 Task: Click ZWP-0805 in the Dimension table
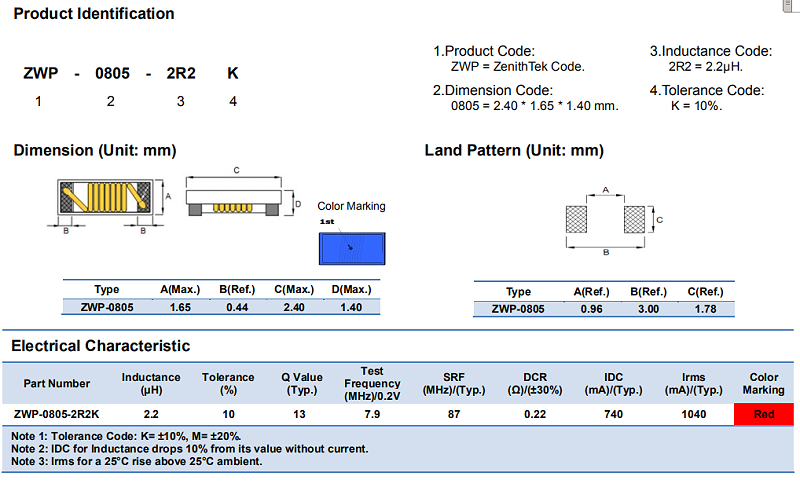tap(107, 307)
